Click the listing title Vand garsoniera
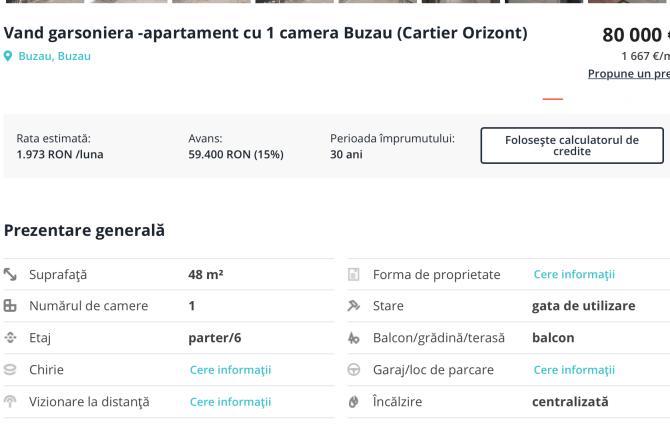 pos(265,33)
